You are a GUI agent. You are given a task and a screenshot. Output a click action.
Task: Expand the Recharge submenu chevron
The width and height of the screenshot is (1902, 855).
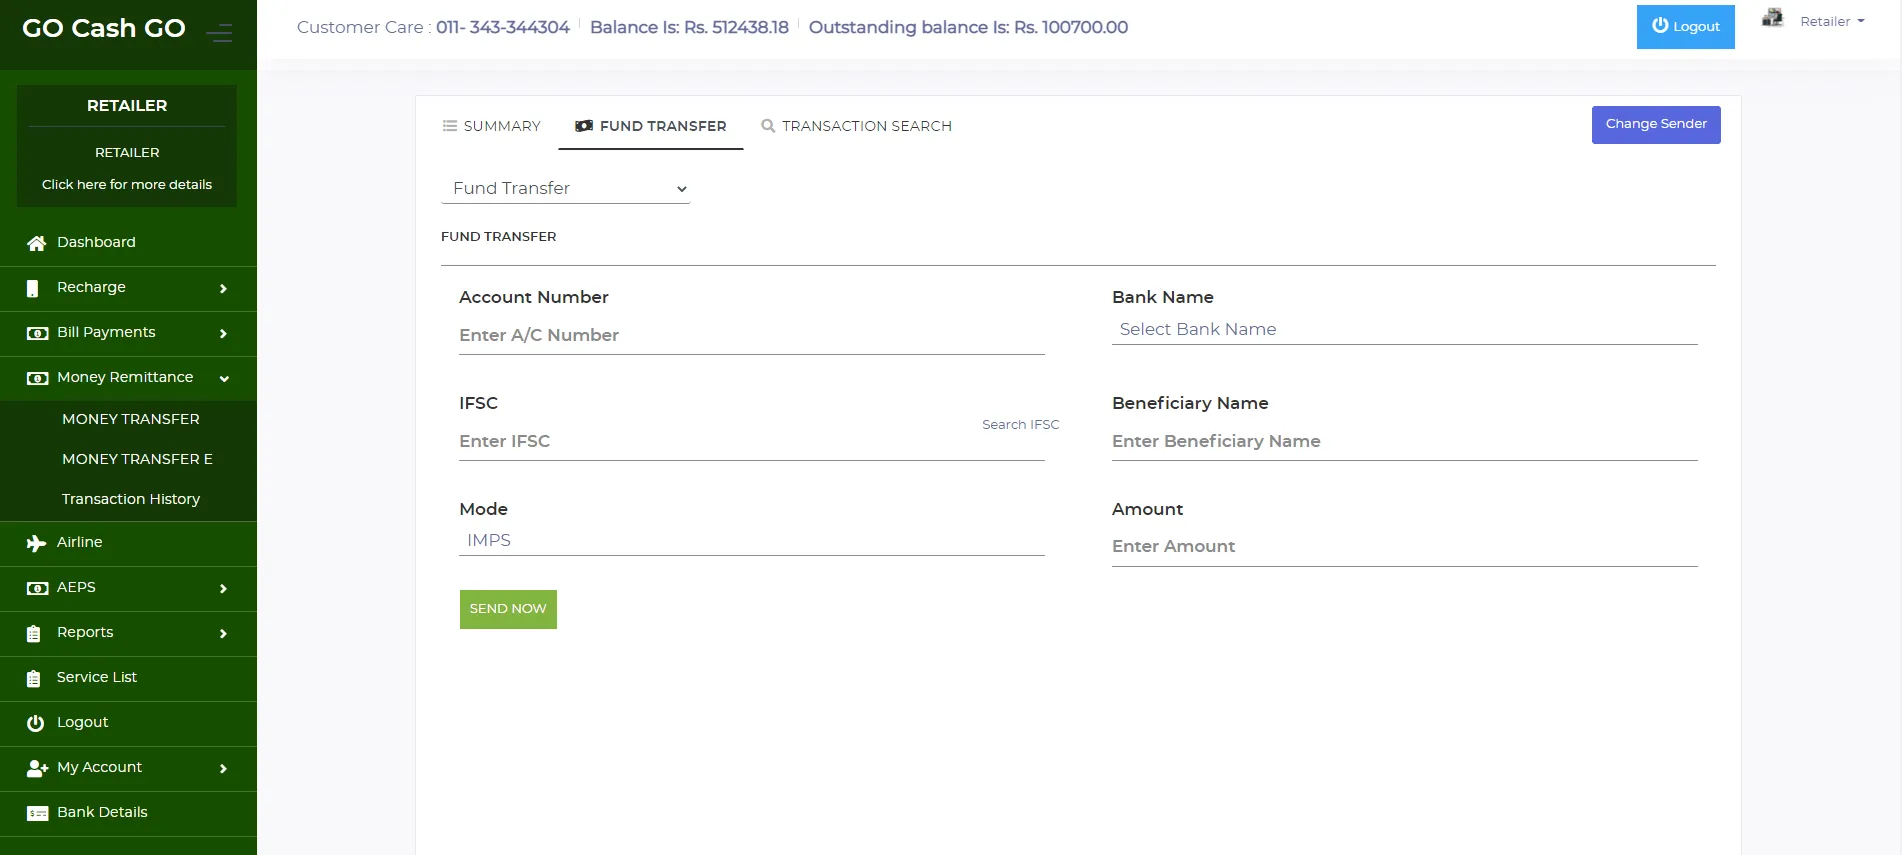tap(223, 288)
